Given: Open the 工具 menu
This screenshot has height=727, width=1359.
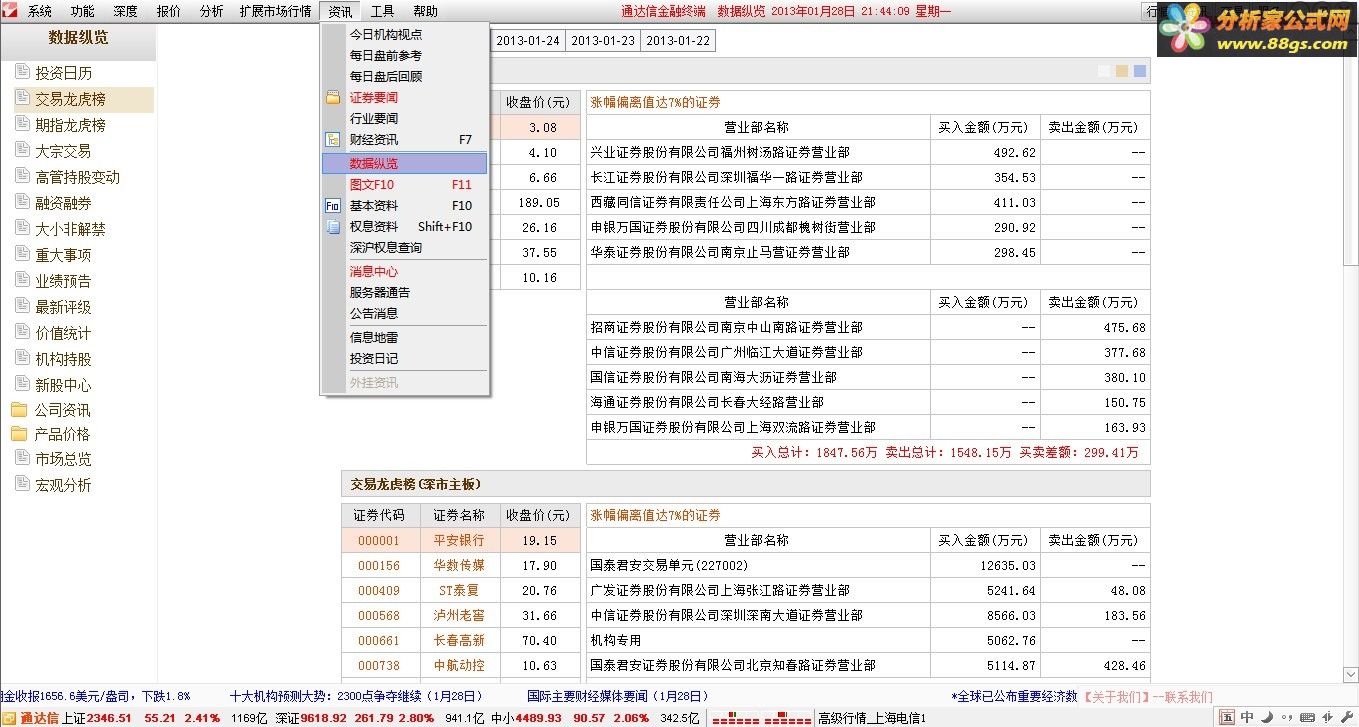Looking at the screenshot, I should coord(382,12).
